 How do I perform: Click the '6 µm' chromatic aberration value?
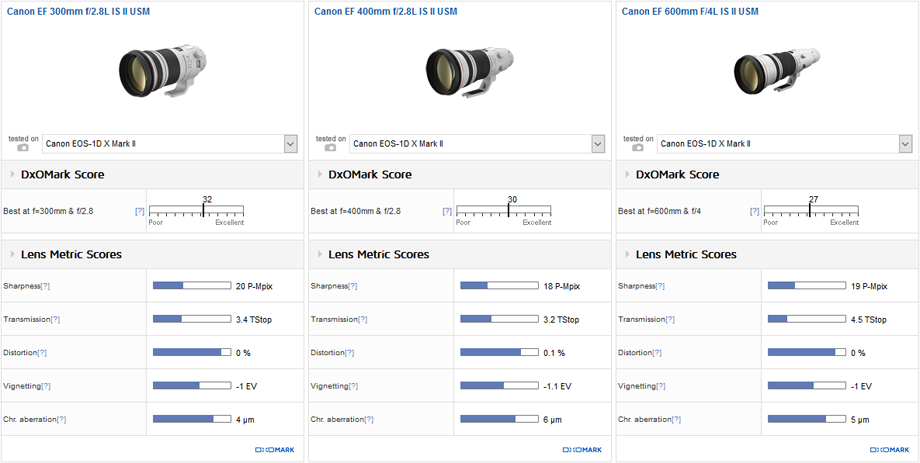pyautogui.click(x=552, y=420)
